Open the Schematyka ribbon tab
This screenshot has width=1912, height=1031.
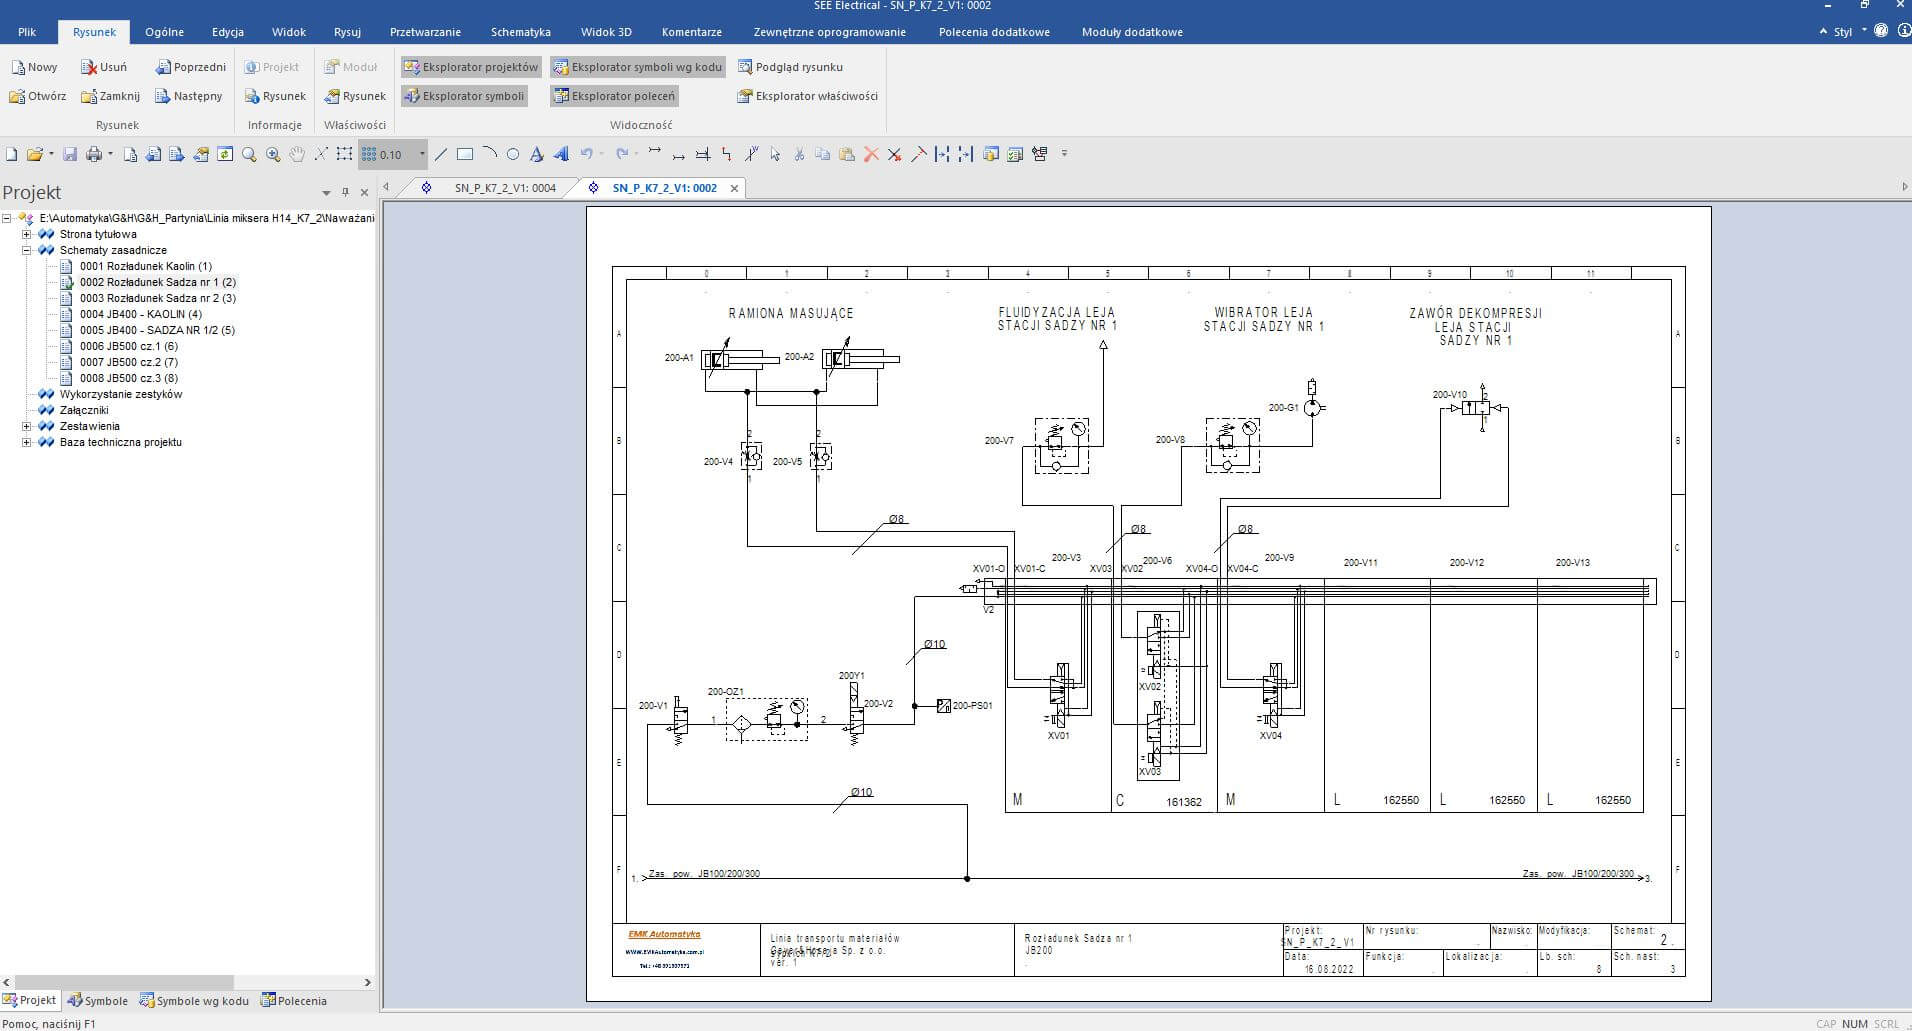520,32
